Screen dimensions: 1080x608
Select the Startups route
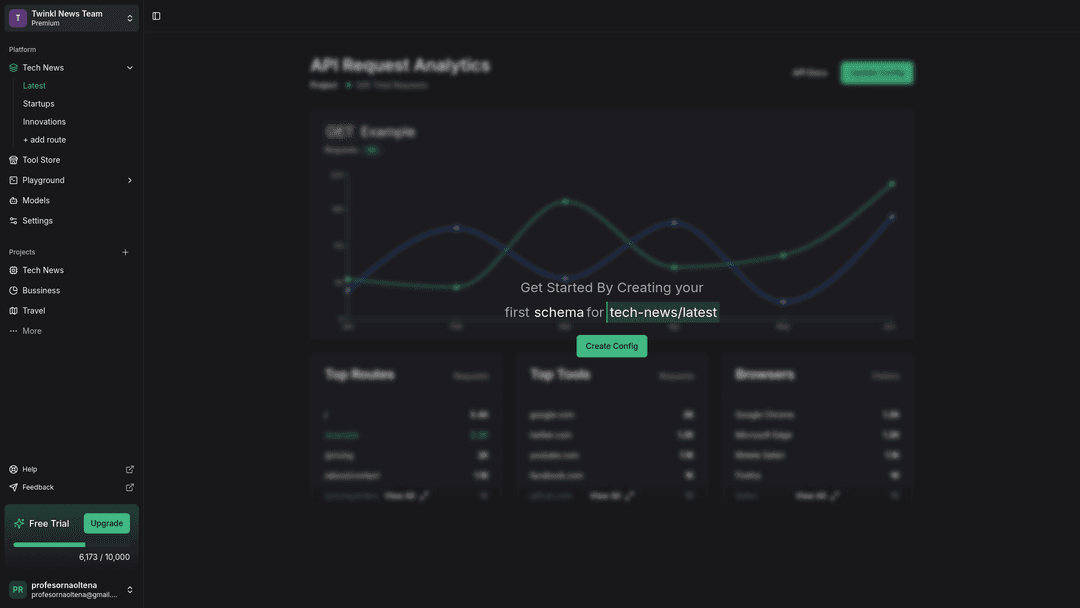(39, 104)
